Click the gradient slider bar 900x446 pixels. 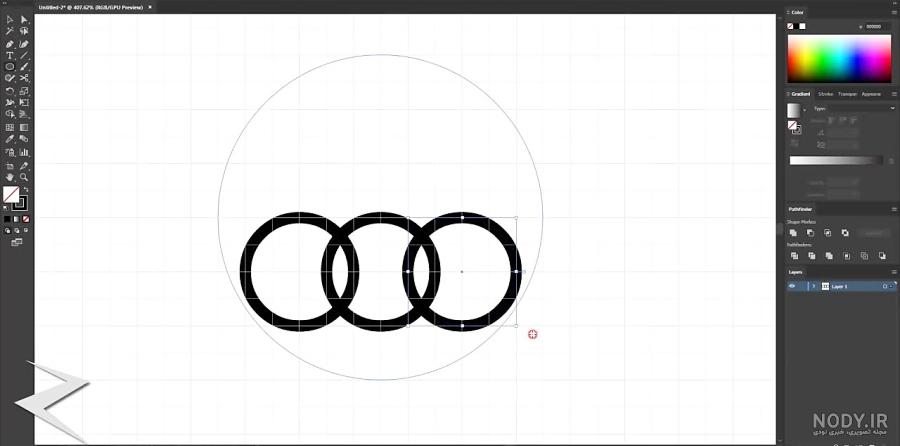click(x=836, y=161)
